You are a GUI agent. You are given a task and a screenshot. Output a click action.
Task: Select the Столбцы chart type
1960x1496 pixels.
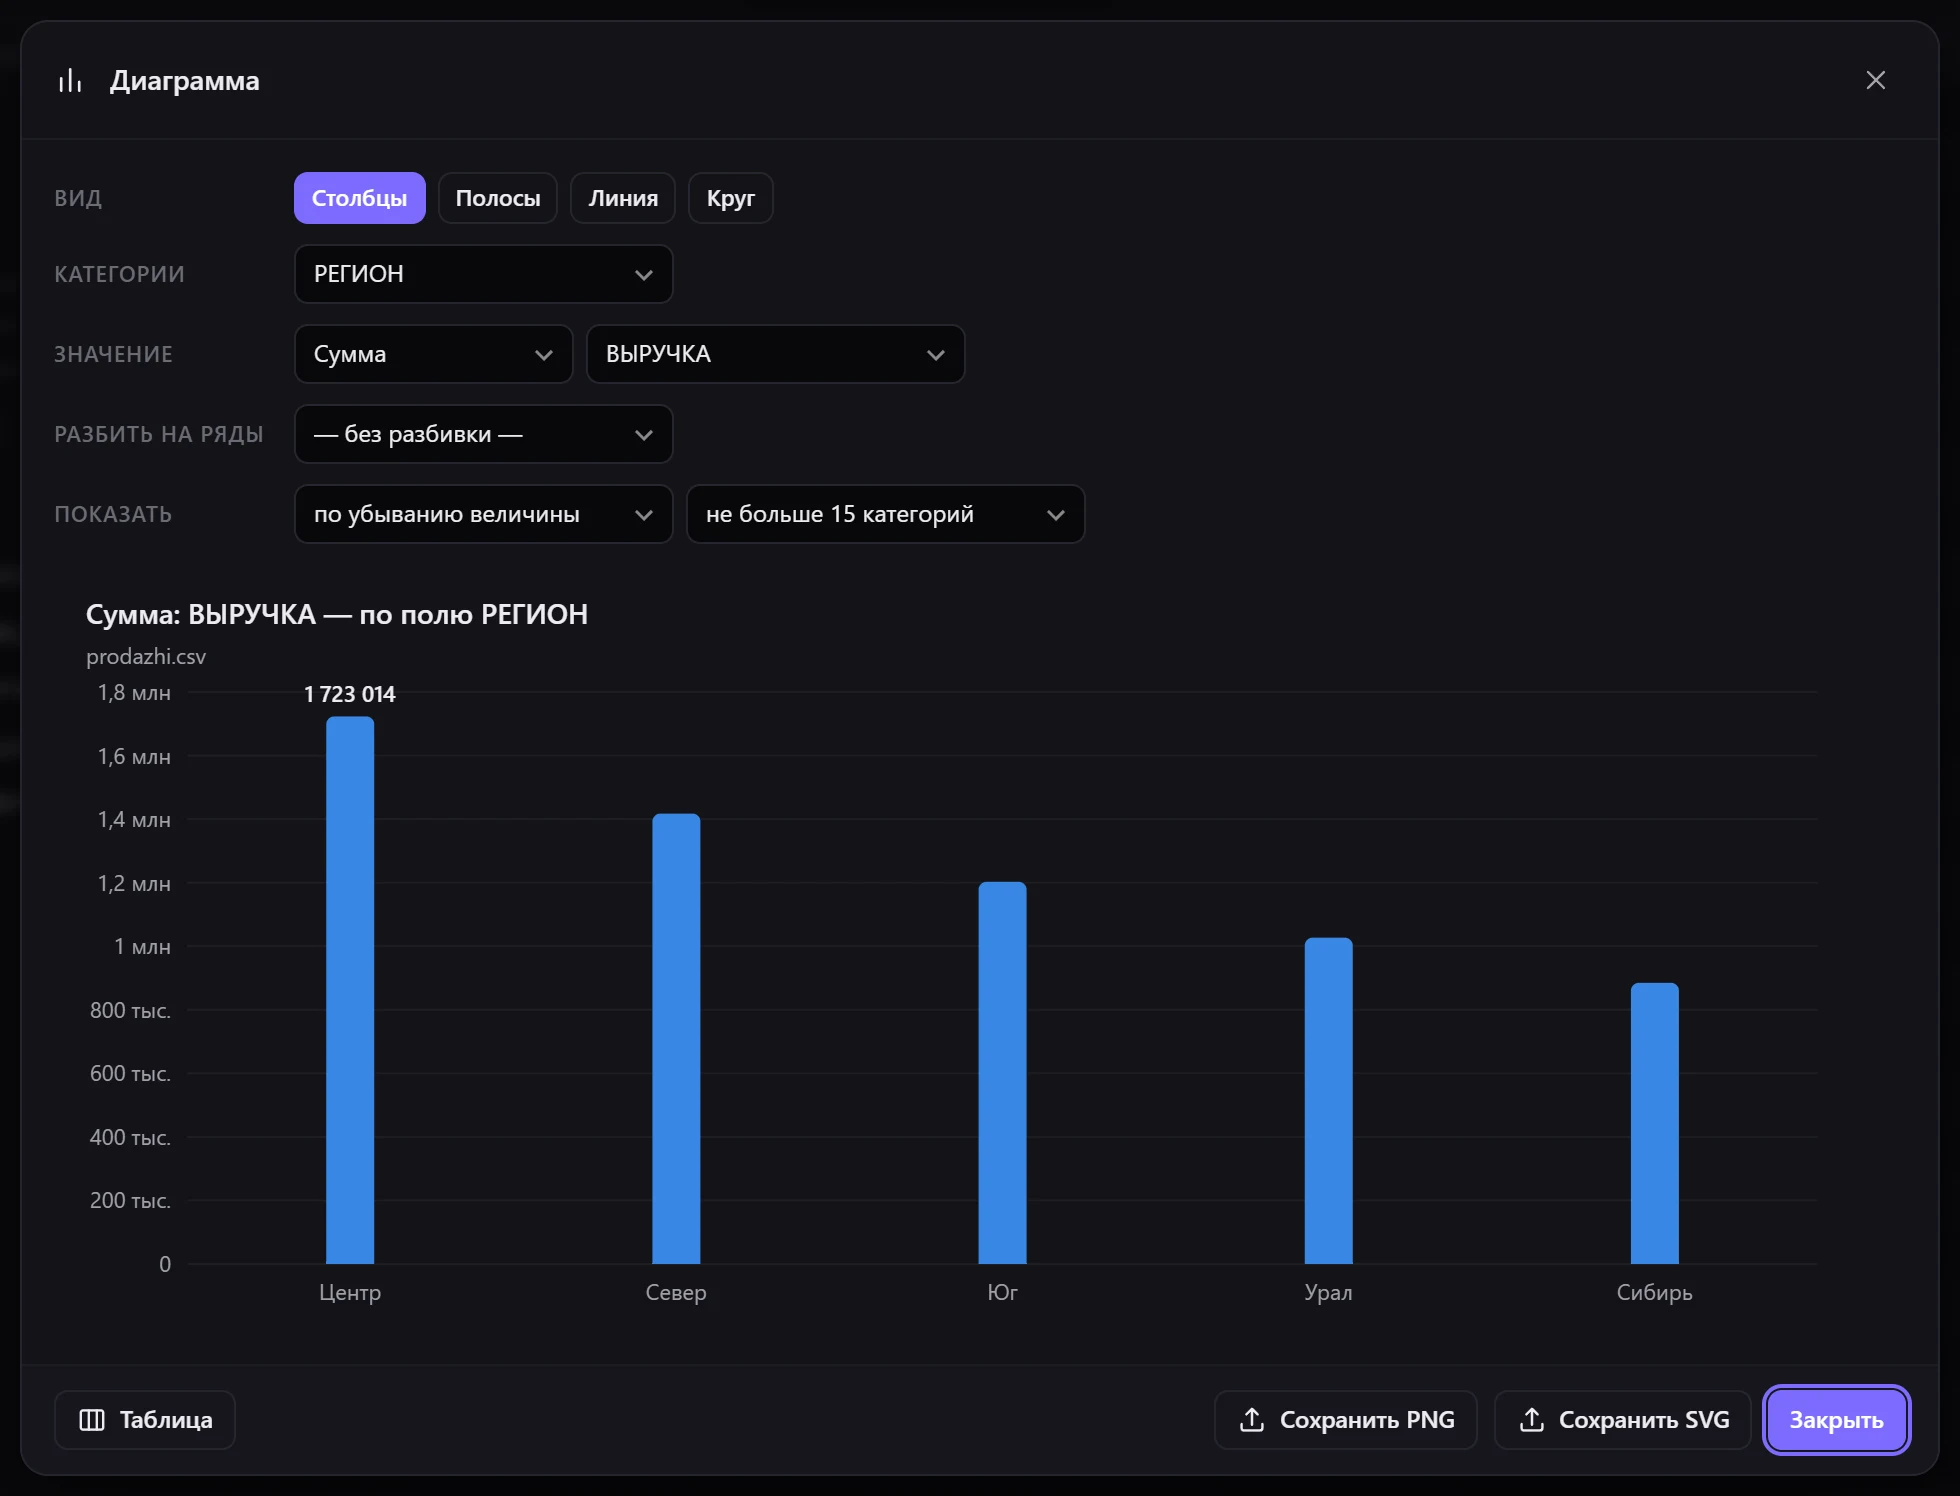359,198
